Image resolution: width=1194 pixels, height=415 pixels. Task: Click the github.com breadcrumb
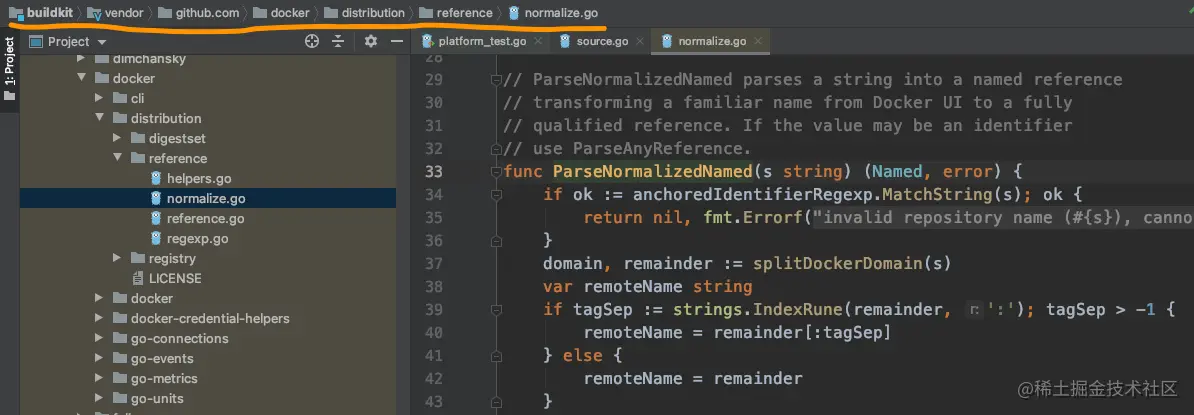tap(198, 13)
